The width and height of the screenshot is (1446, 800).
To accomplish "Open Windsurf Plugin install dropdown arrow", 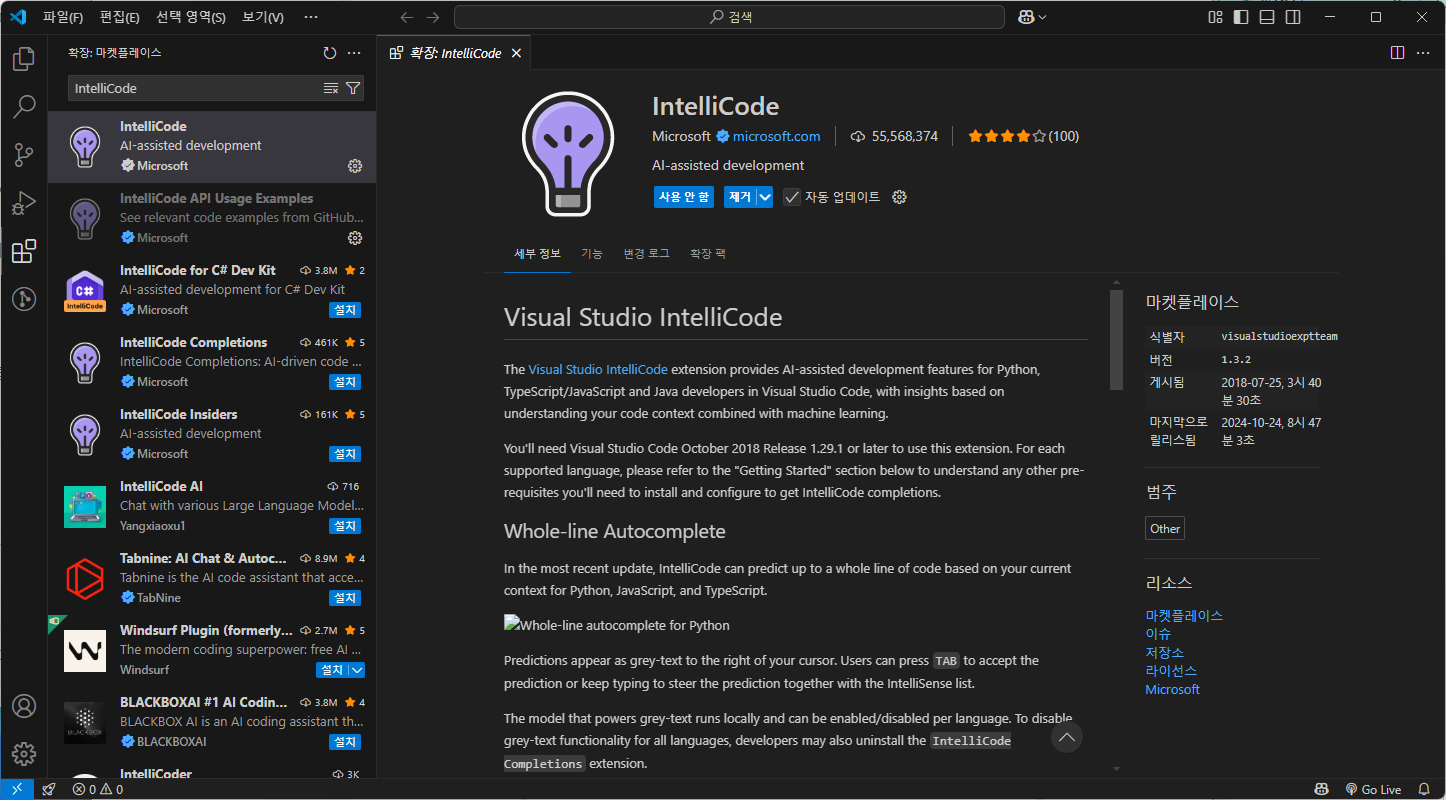I will point(357,670).
